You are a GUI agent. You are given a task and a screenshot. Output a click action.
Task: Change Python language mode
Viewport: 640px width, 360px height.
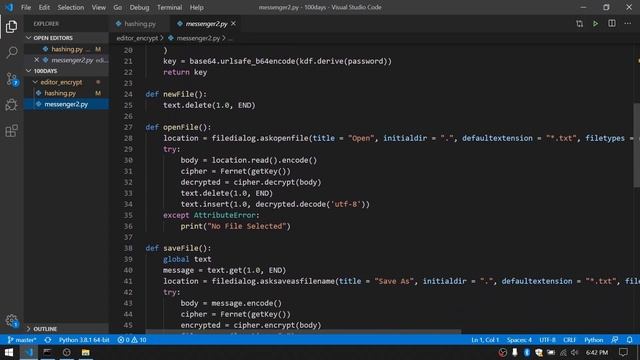coord(593,340)
